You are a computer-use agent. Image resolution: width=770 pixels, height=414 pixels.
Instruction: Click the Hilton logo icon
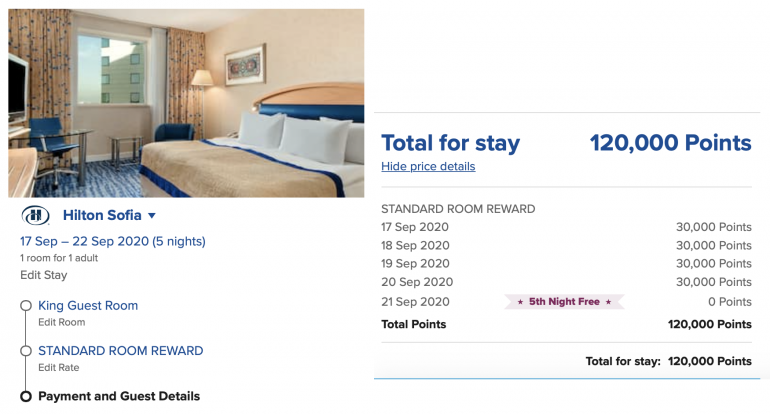pos(35,215)
